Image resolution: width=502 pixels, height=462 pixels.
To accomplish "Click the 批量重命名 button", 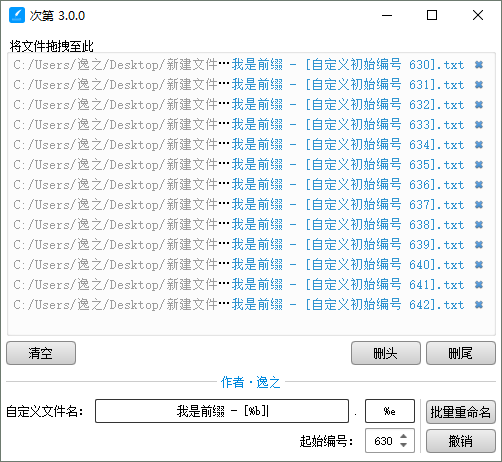I will 461,412.
